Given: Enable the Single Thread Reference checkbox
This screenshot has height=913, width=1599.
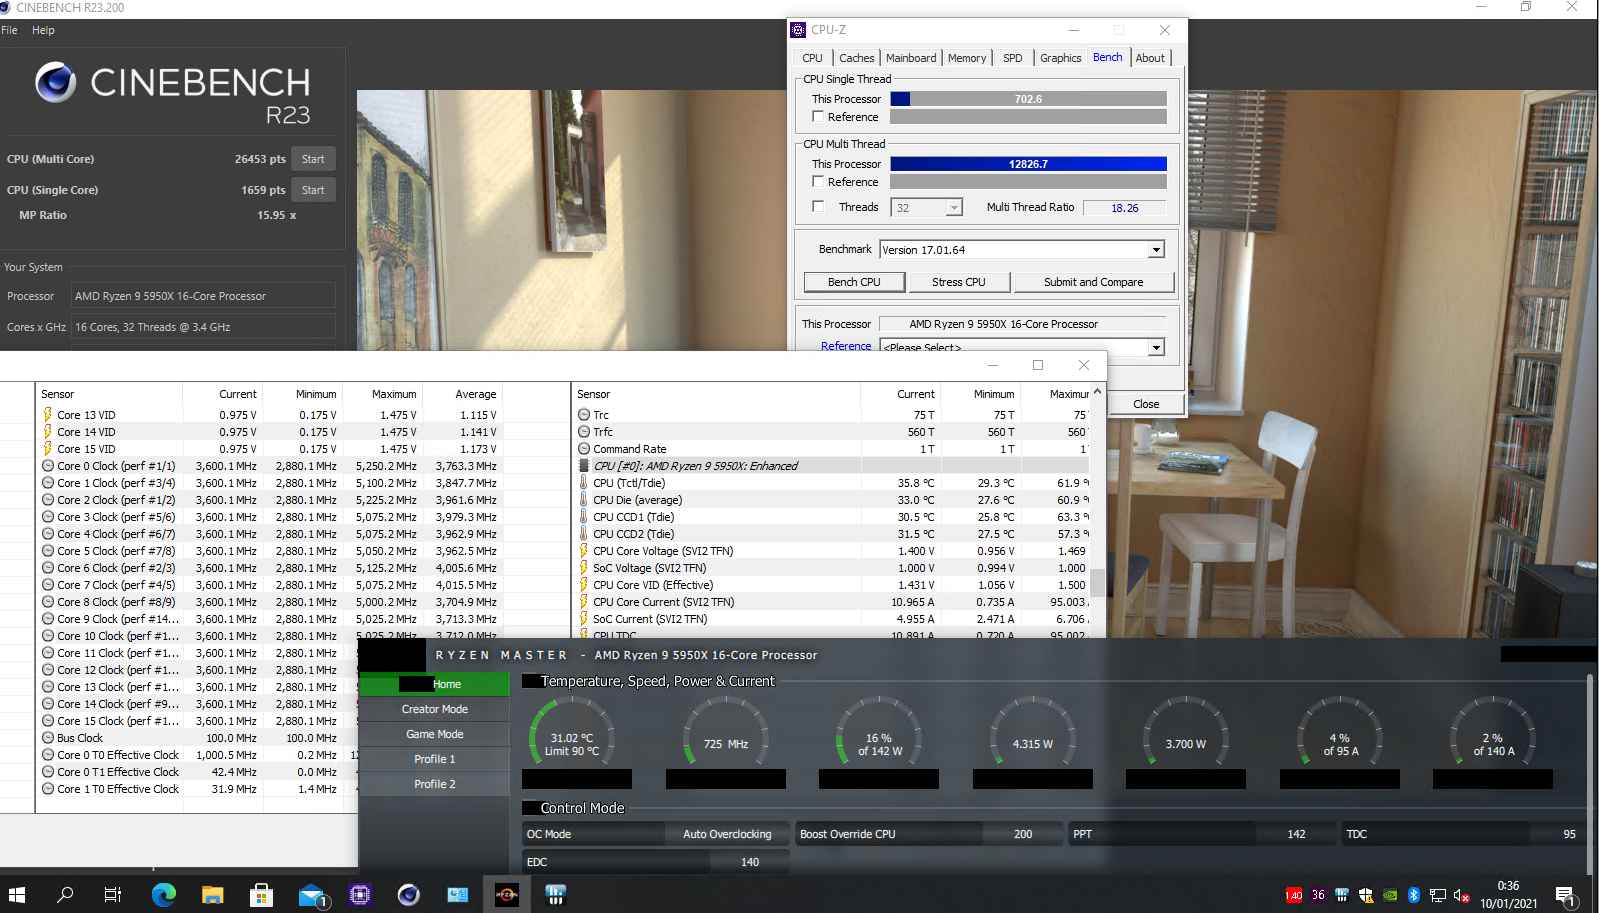Looking at the screenshot, I should pyautogui.click(x=818, y=117).
